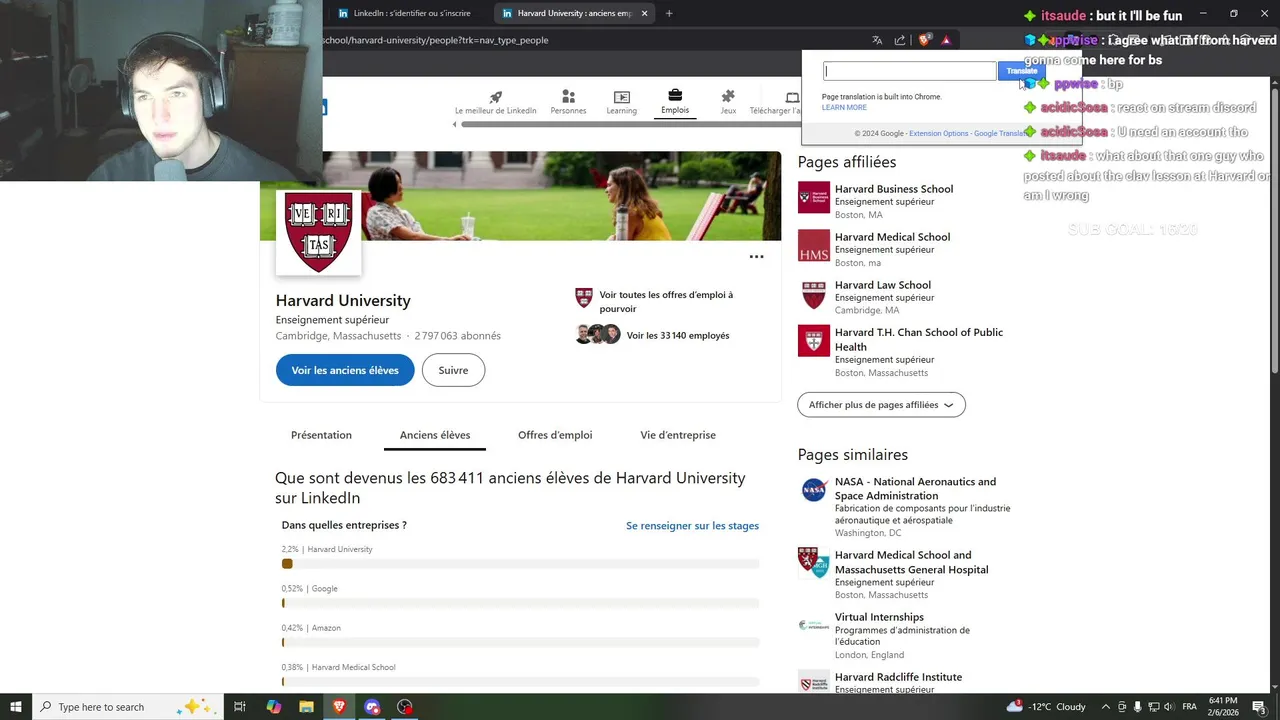The image size is (1280, 720).
Task: Click the Harvard University company bar
Action: point(520,564)
